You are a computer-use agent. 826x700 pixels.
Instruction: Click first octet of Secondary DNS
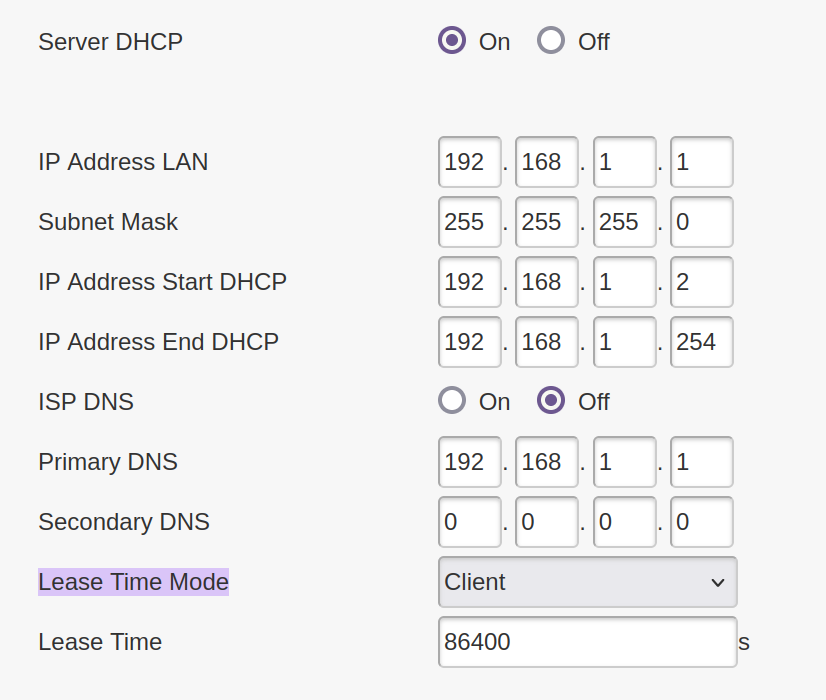(469, 522)
